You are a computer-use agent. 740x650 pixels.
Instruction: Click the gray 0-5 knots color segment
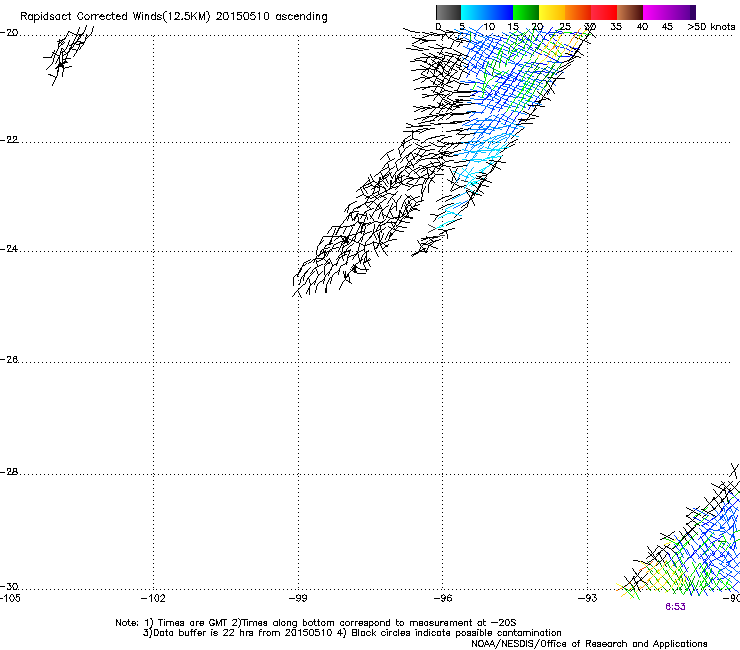(x=448, y=12)
